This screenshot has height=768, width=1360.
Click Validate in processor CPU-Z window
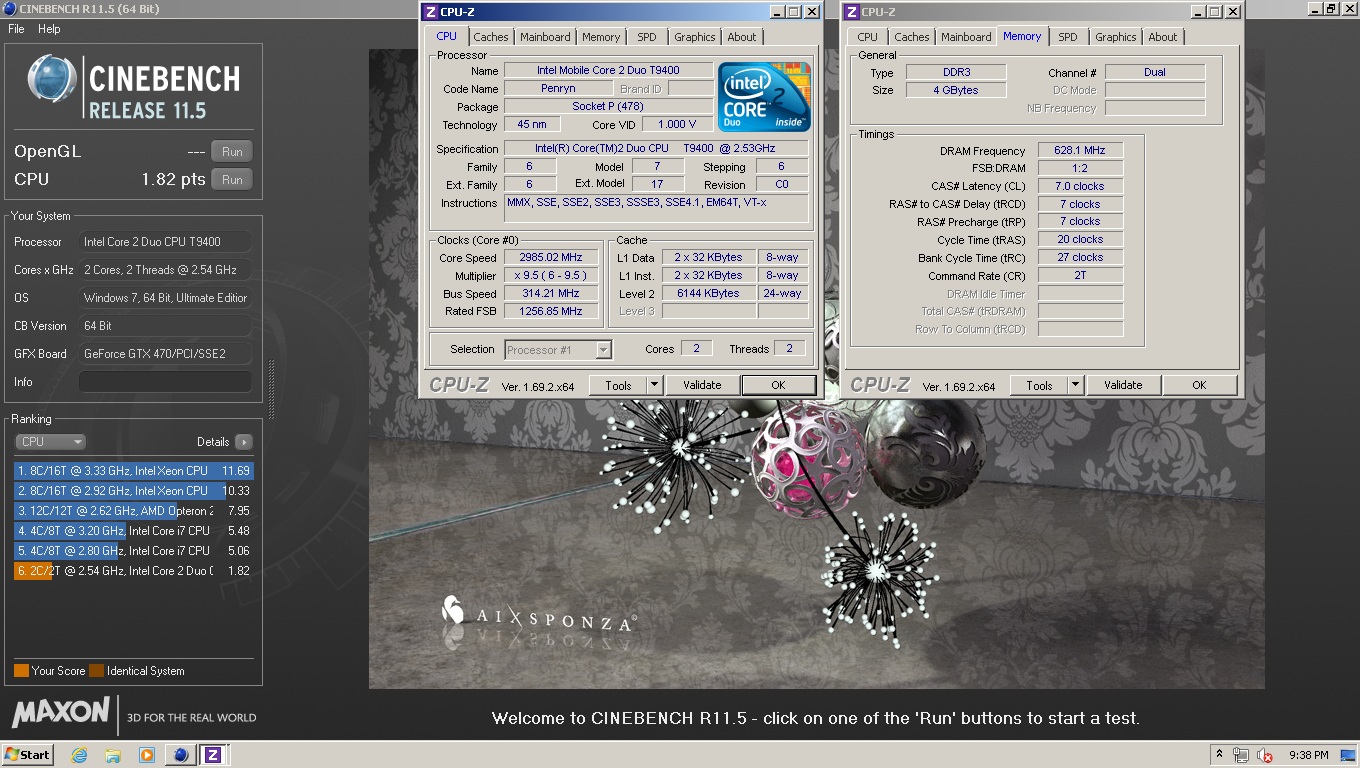click(x=702, y=385)
